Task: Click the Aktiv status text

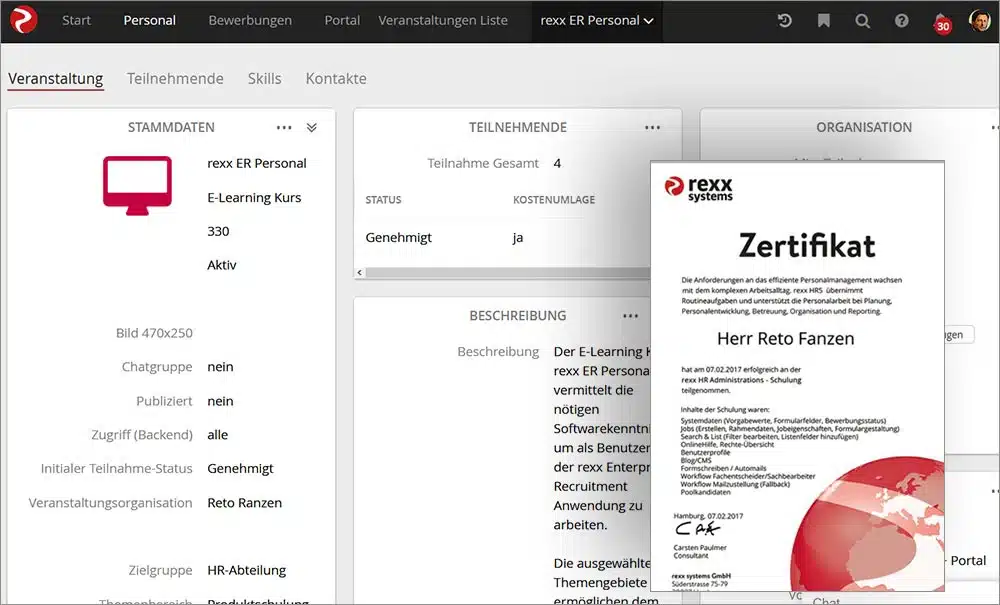Action: (x=221, y=265)
